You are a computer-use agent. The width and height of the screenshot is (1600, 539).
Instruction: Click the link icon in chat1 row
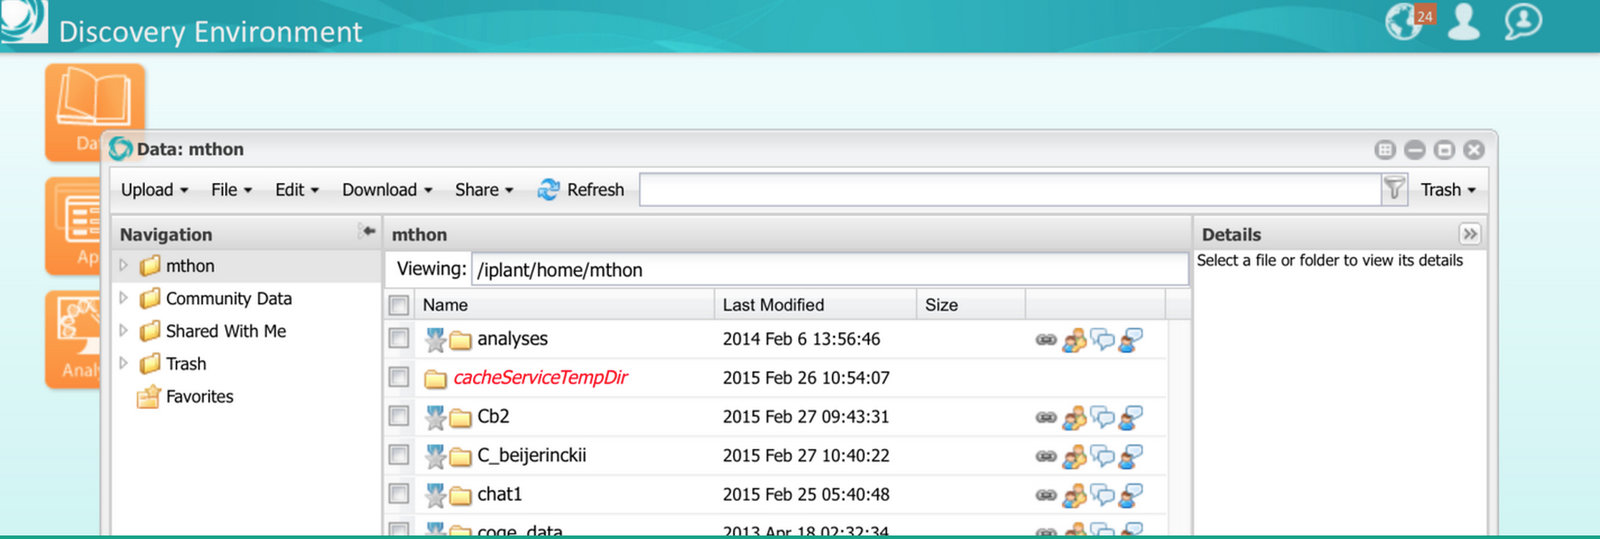1046,494
